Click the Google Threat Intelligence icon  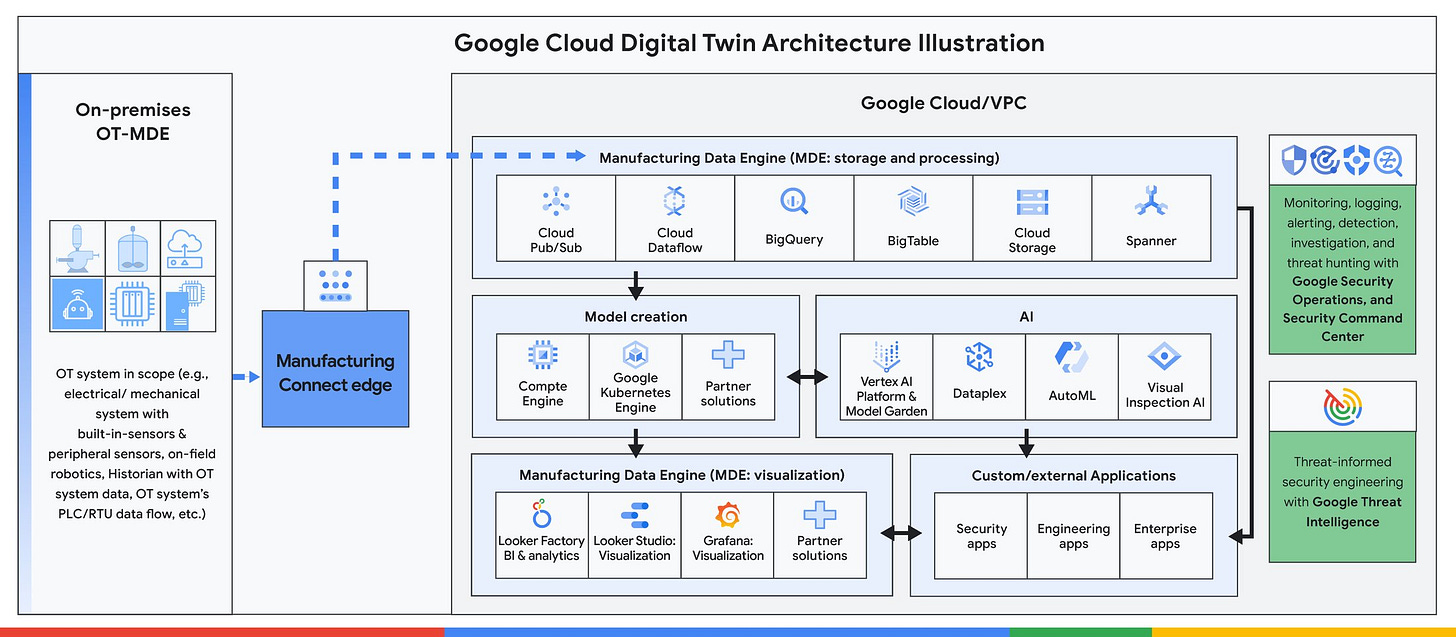(x=1342, y=405)
